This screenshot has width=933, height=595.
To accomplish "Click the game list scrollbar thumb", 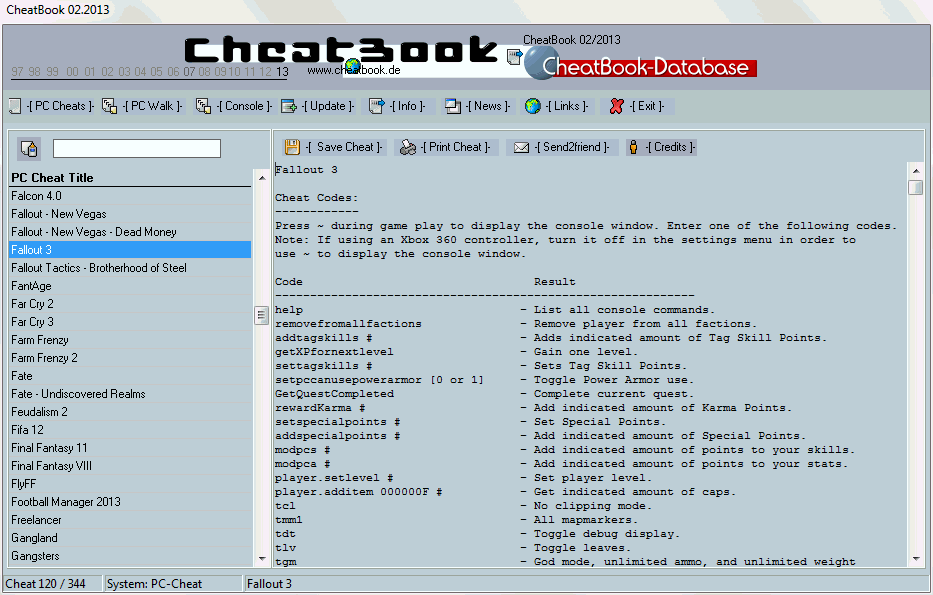I will coord(261,315).
